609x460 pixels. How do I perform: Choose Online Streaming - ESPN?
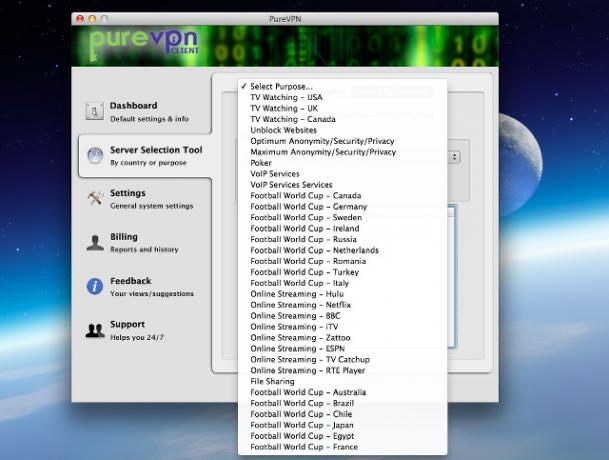click(343, 348)
